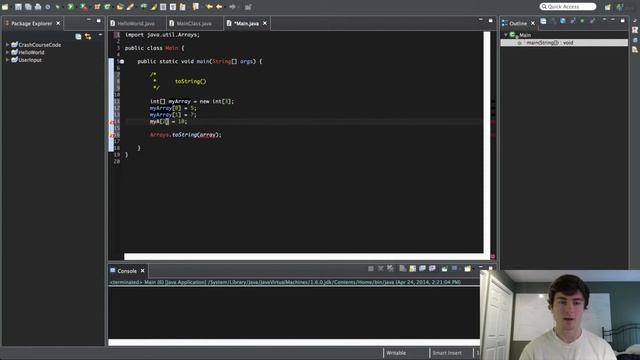Click the Clear Console icon

(402, 269)
